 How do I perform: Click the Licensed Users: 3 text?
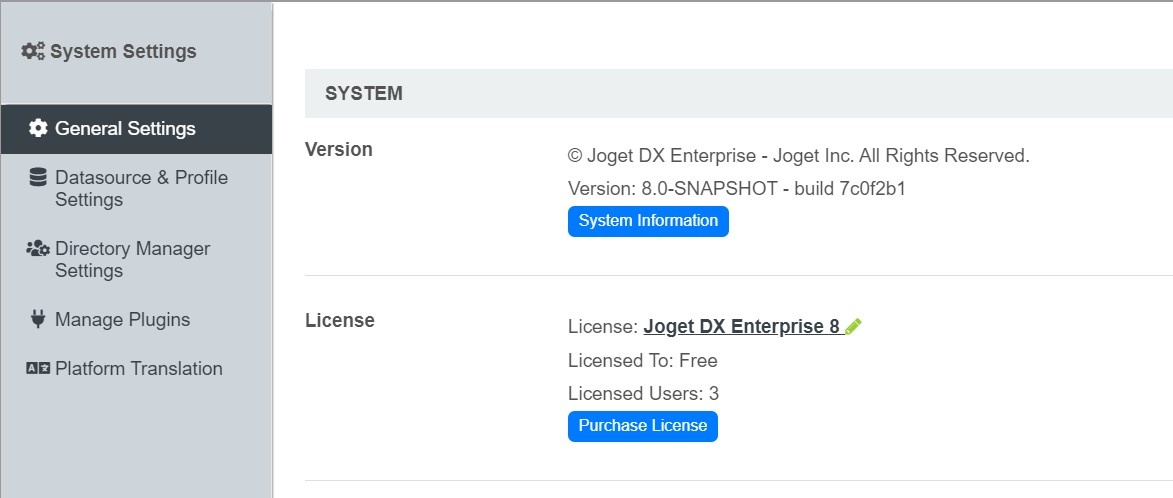click(x=643, y=393)
